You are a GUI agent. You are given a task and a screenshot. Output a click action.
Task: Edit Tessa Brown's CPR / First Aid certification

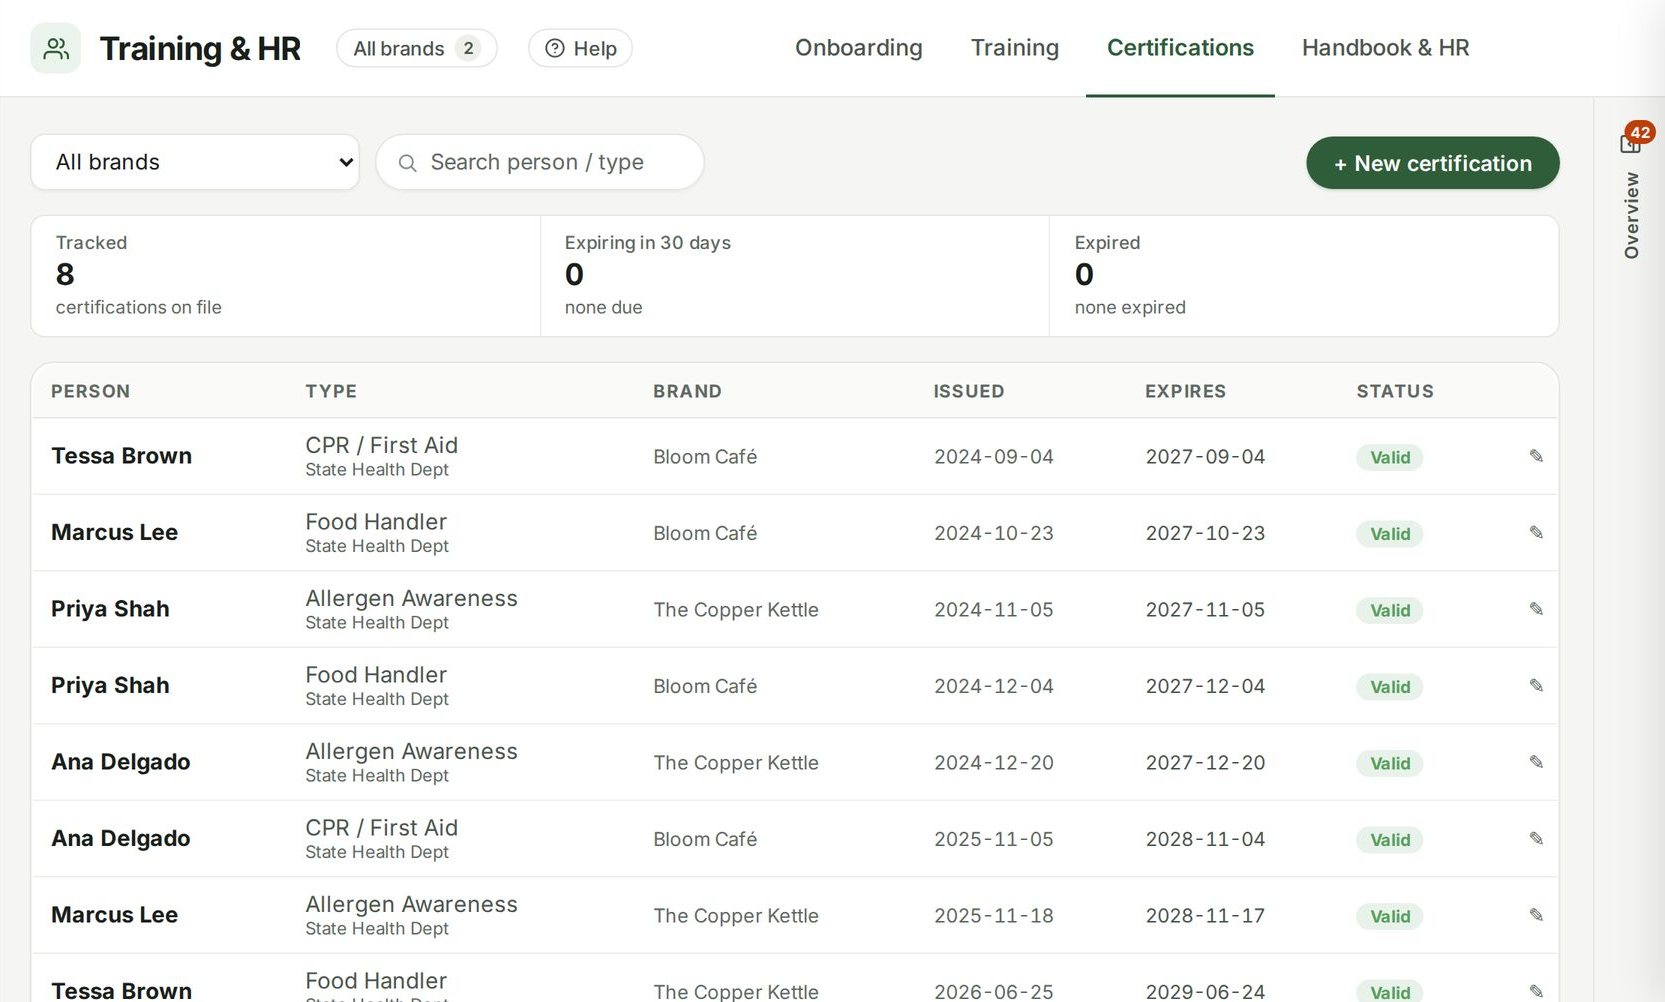pyautogui.click(x=1536, y=456)
